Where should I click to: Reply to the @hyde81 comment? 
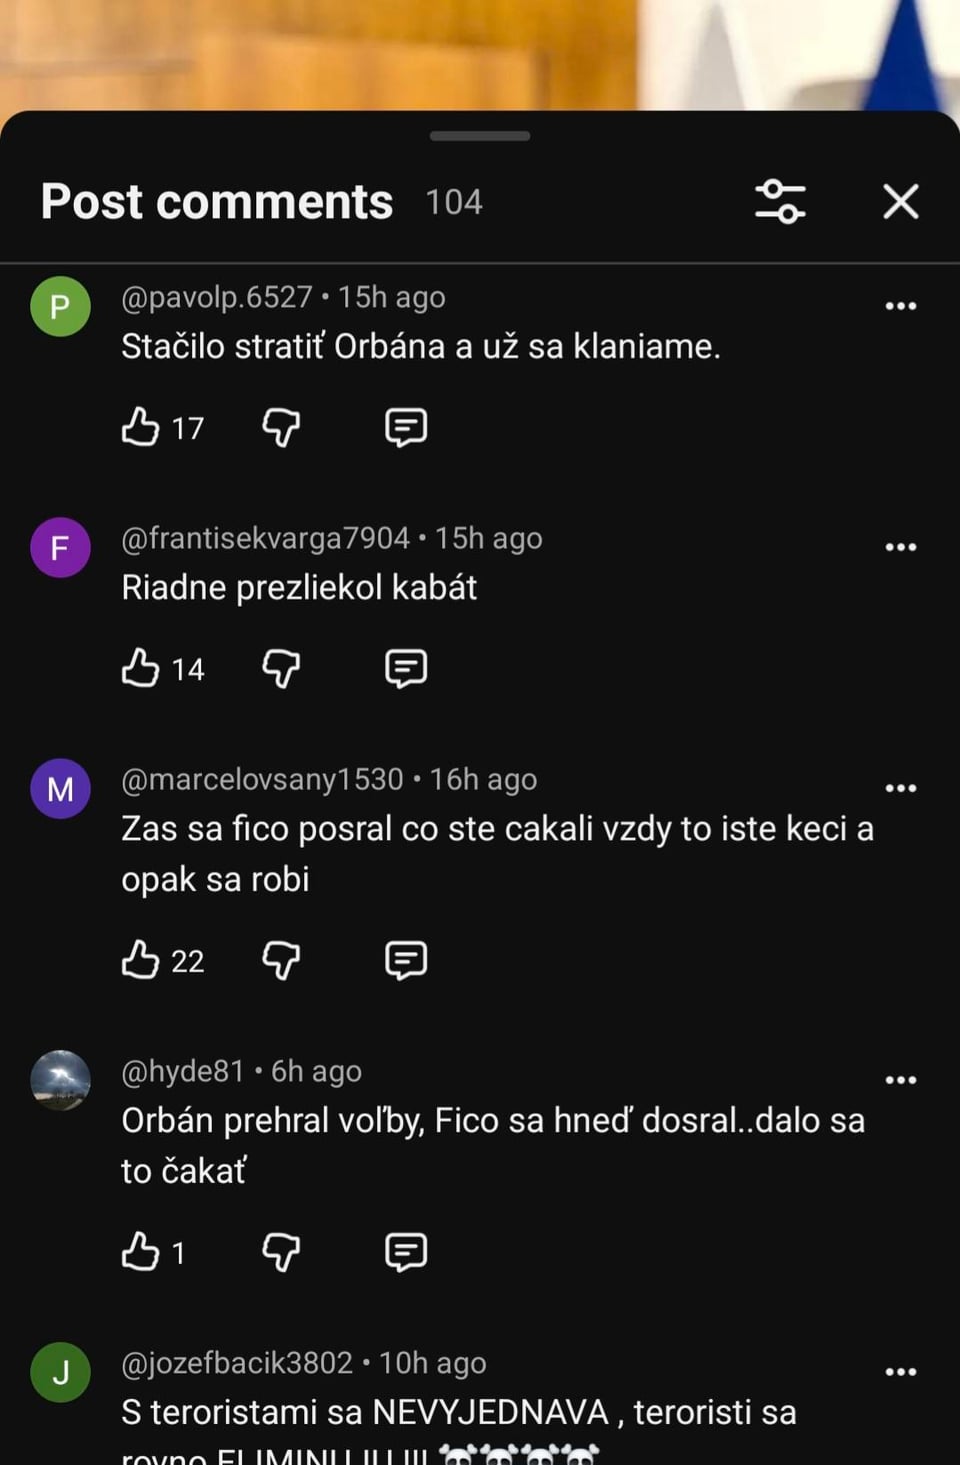(x=406, y=1252)
